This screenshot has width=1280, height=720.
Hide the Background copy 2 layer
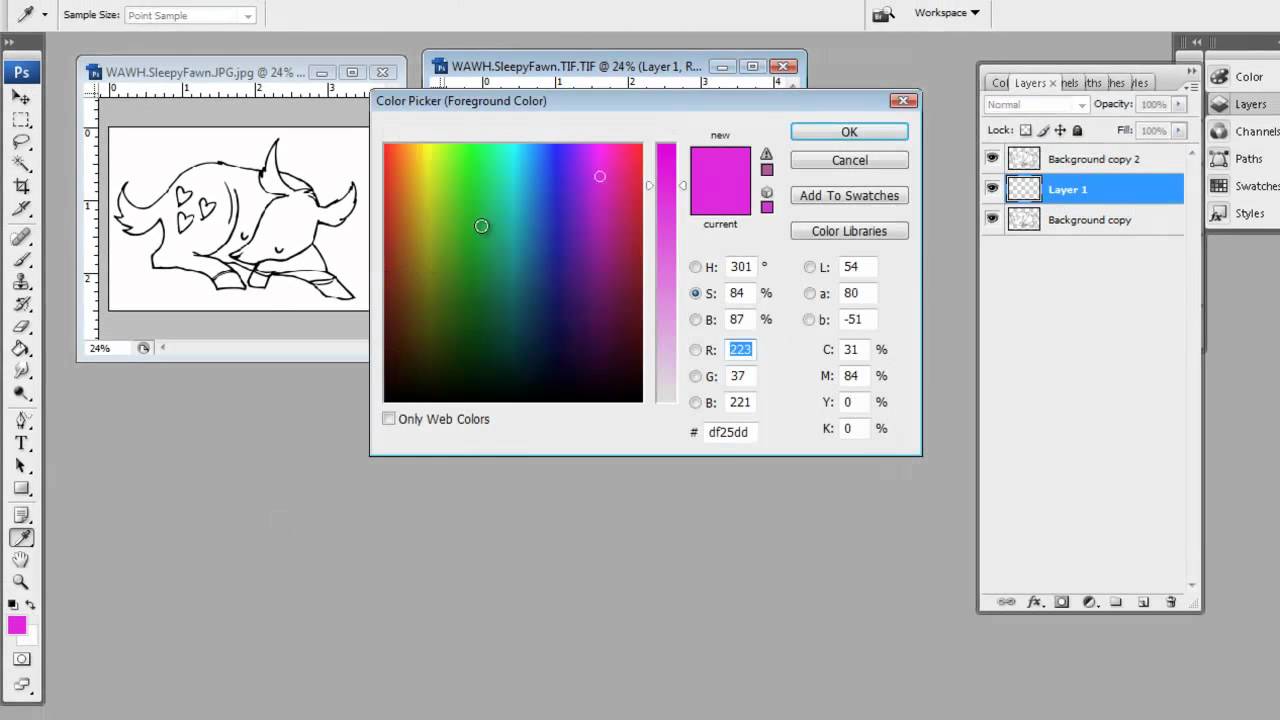992,158
